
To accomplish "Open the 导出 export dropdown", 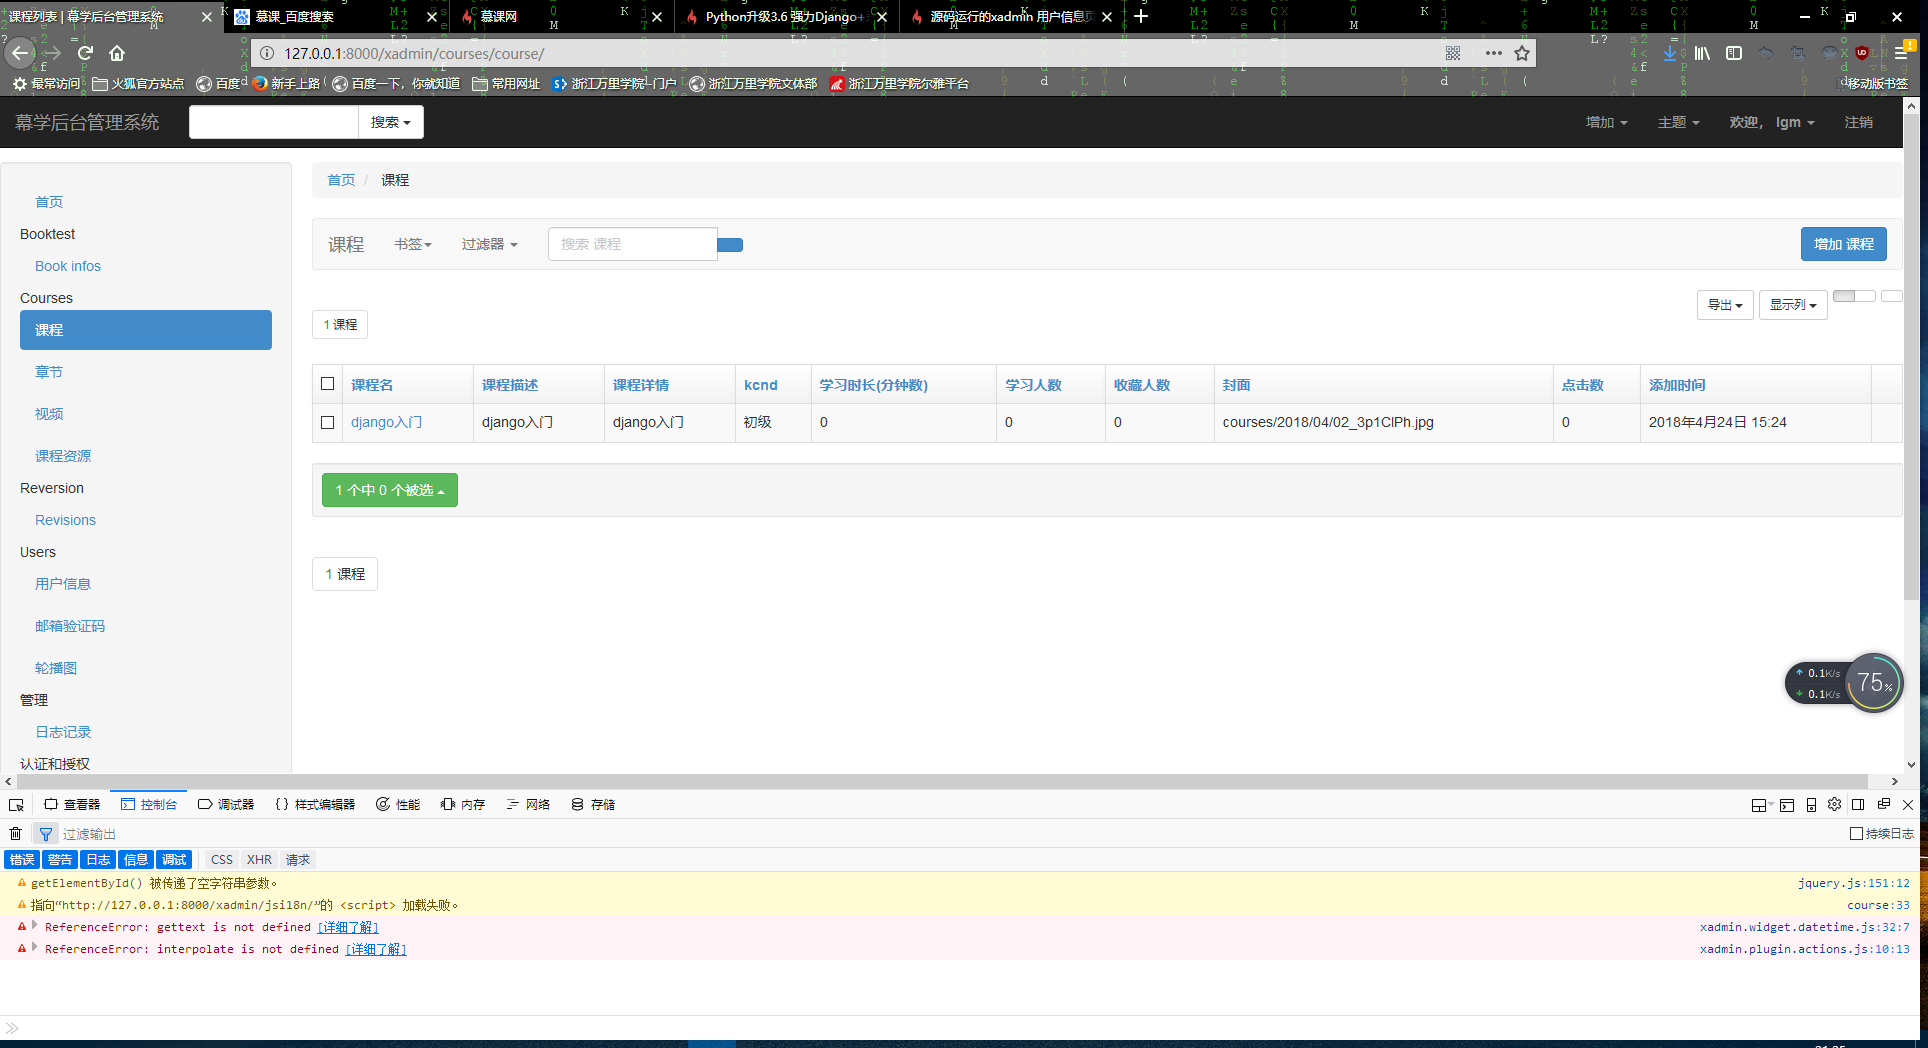I will [x=1725, y=305].
